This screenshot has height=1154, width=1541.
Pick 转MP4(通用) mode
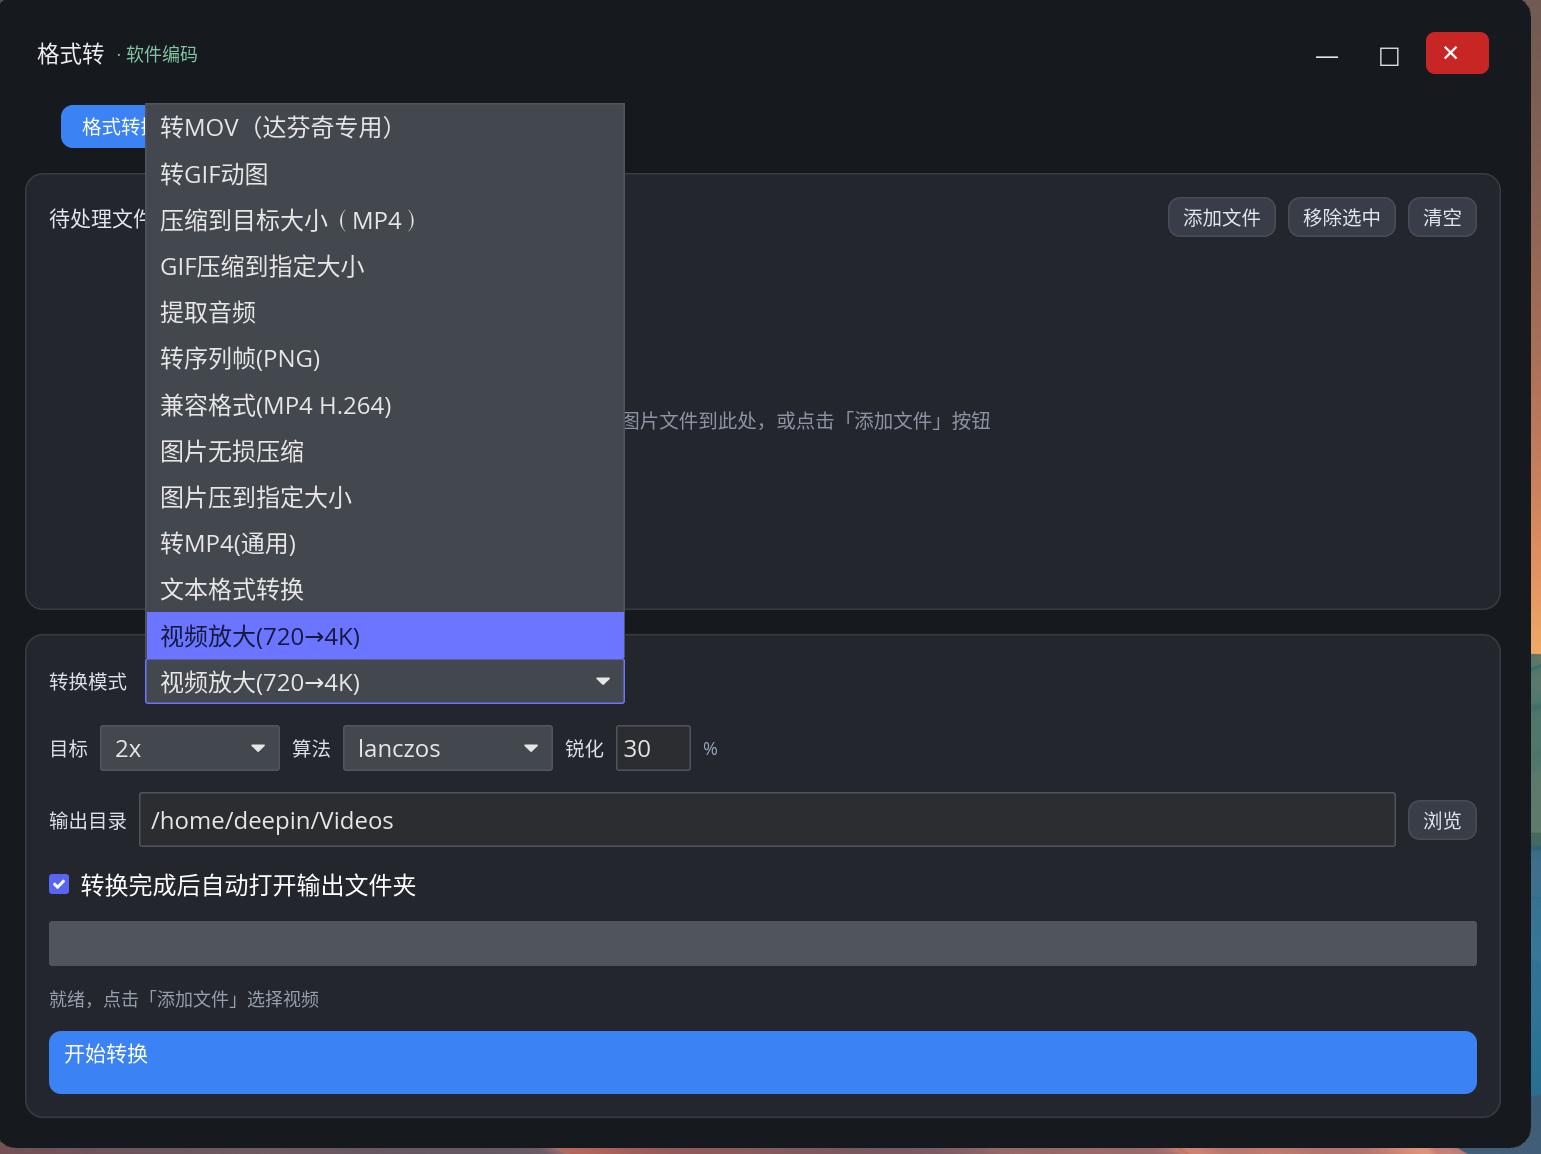(x=385, y=543)
